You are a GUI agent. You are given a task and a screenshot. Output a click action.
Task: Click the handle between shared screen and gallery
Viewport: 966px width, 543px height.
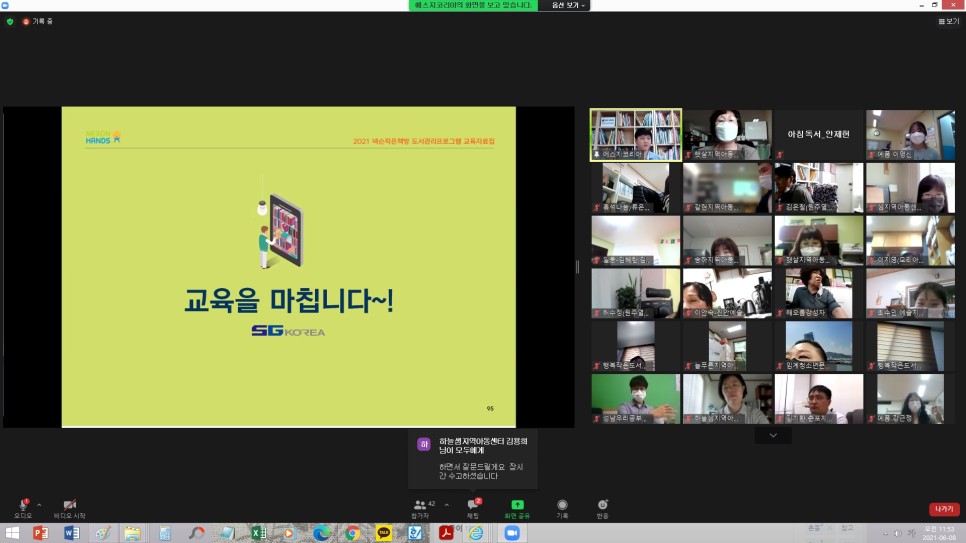click(x=577, y=267)
